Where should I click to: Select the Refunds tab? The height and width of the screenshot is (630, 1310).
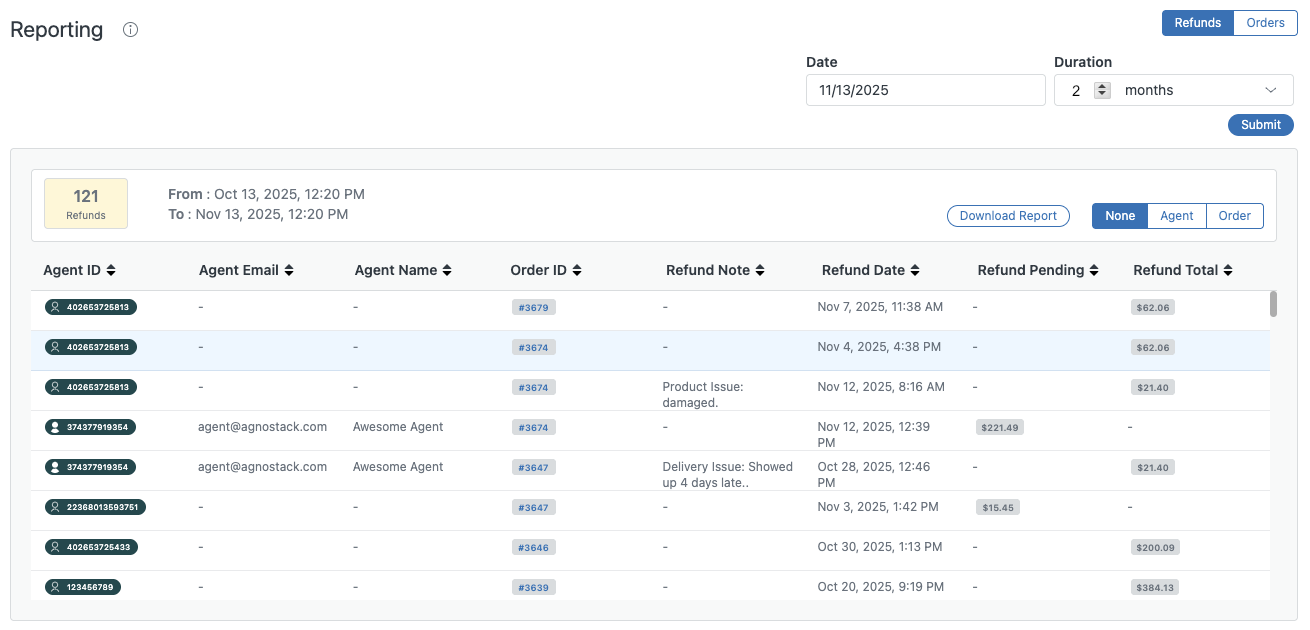[x=1197, y=22]
